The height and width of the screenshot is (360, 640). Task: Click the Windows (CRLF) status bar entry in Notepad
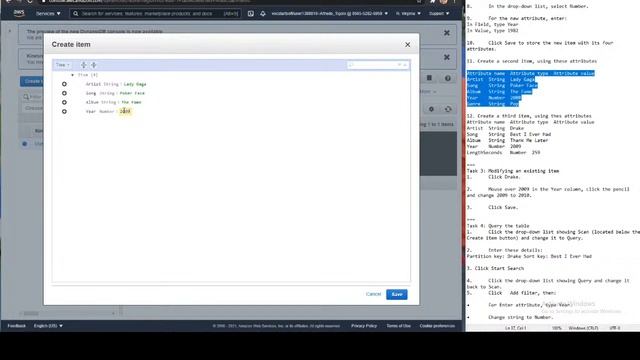point(584,328)
